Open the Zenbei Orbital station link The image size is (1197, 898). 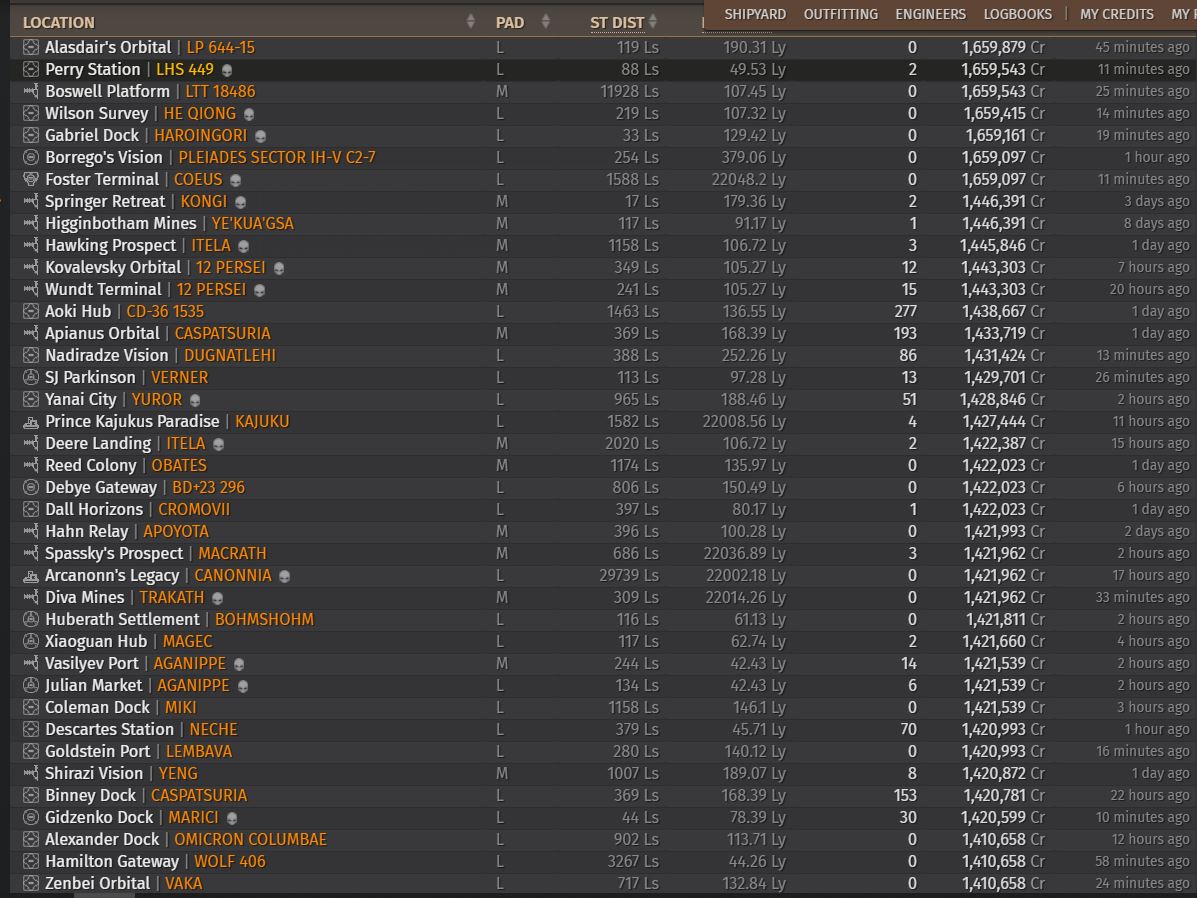(x=98, y=883)
